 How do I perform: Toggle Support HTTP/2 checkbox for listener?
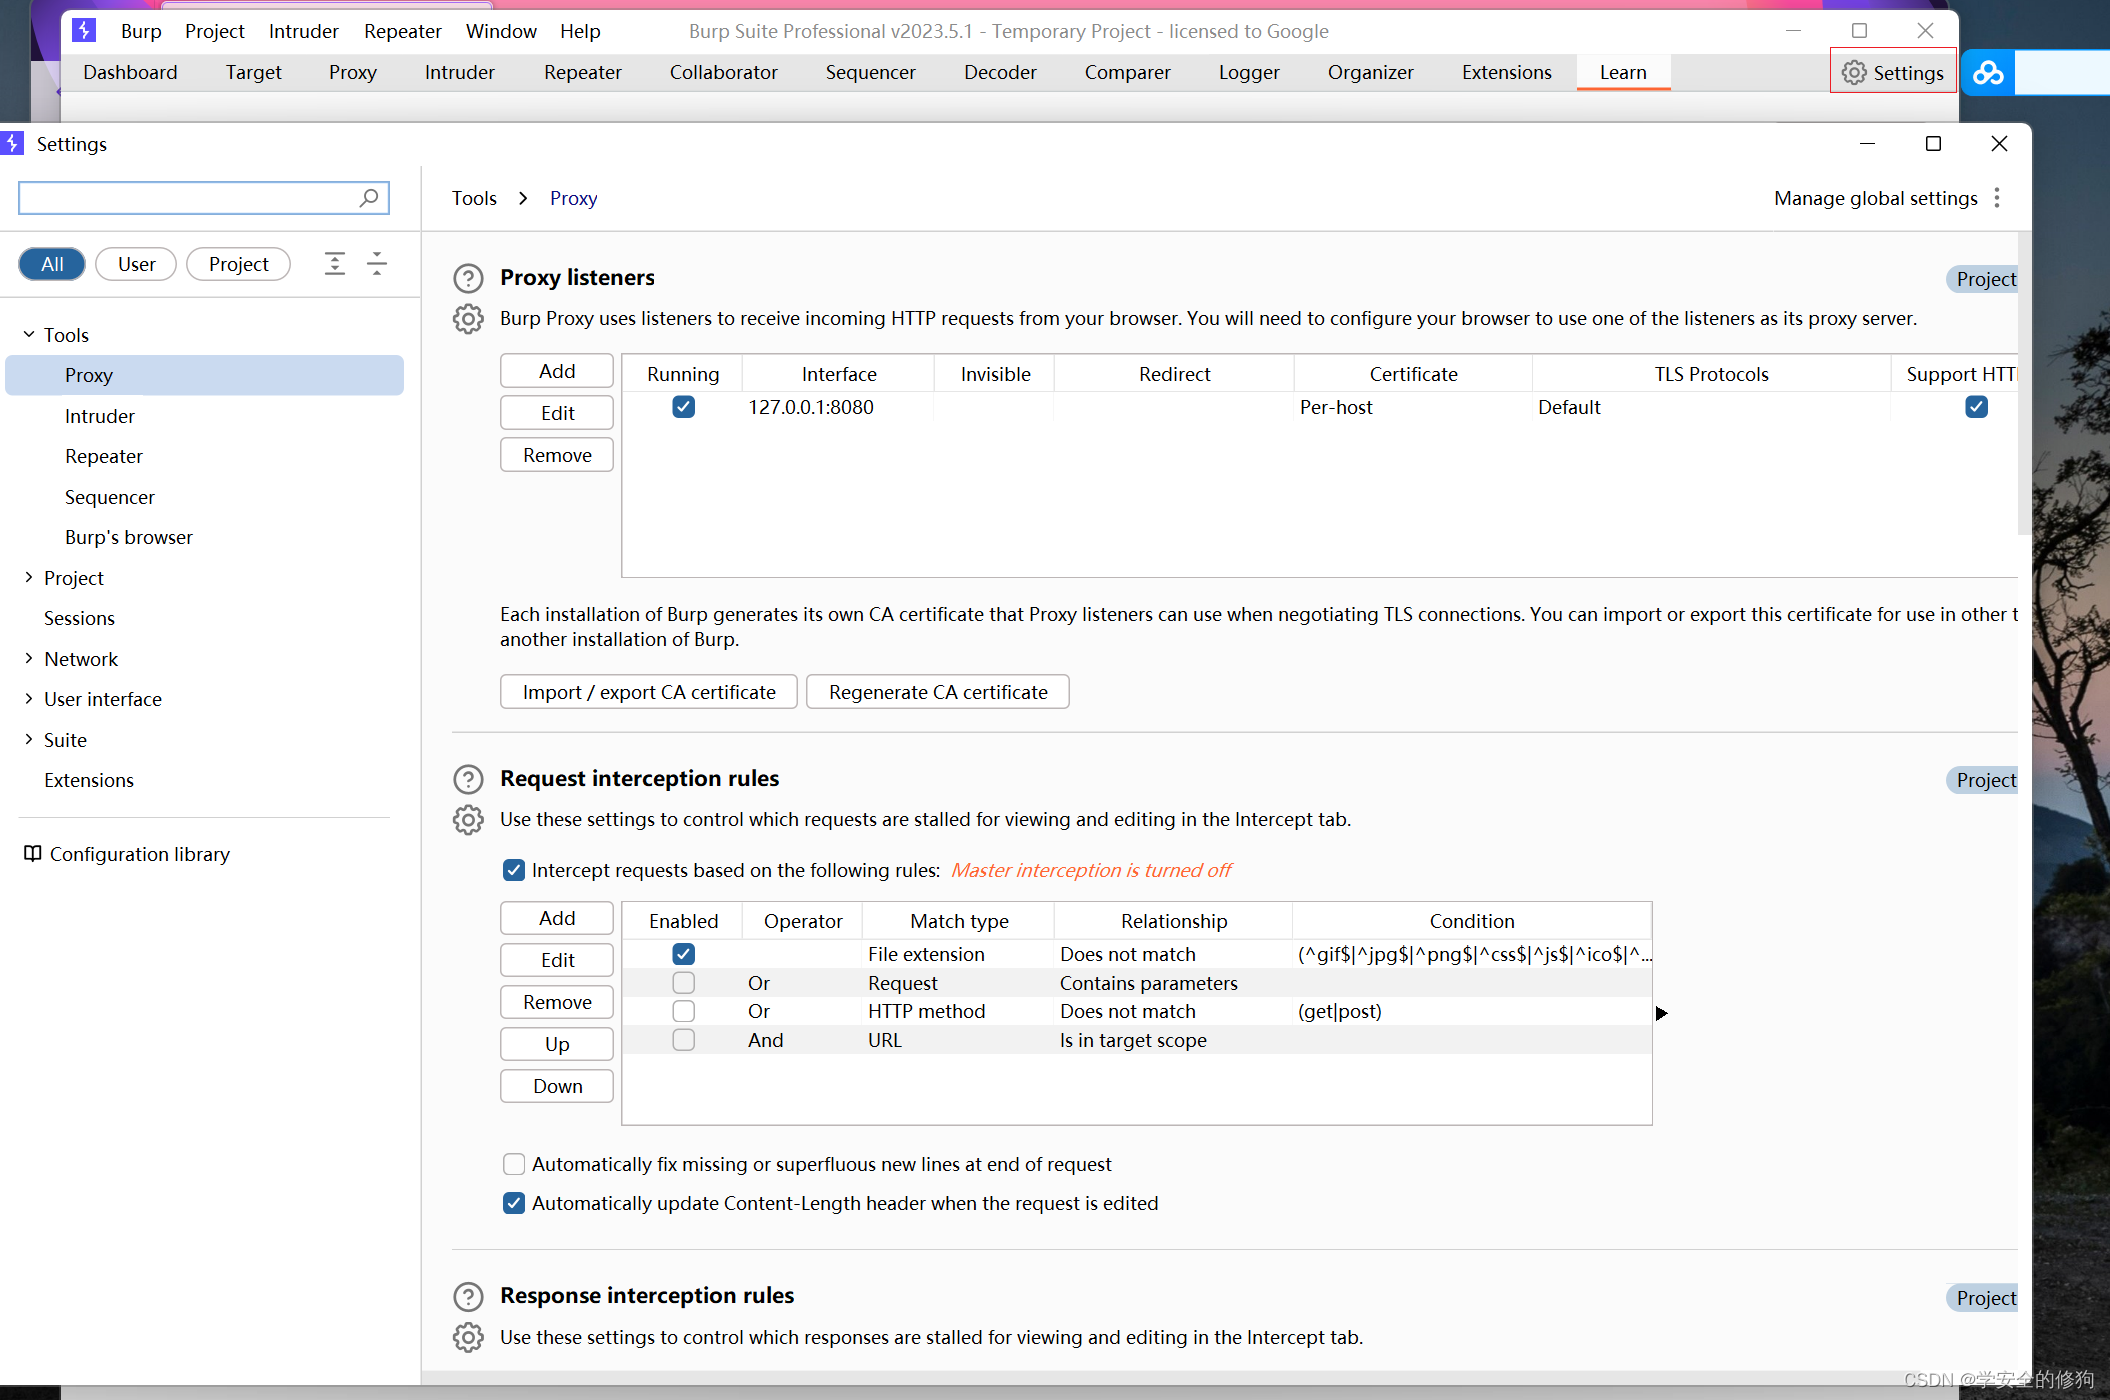click(1976, 407)
